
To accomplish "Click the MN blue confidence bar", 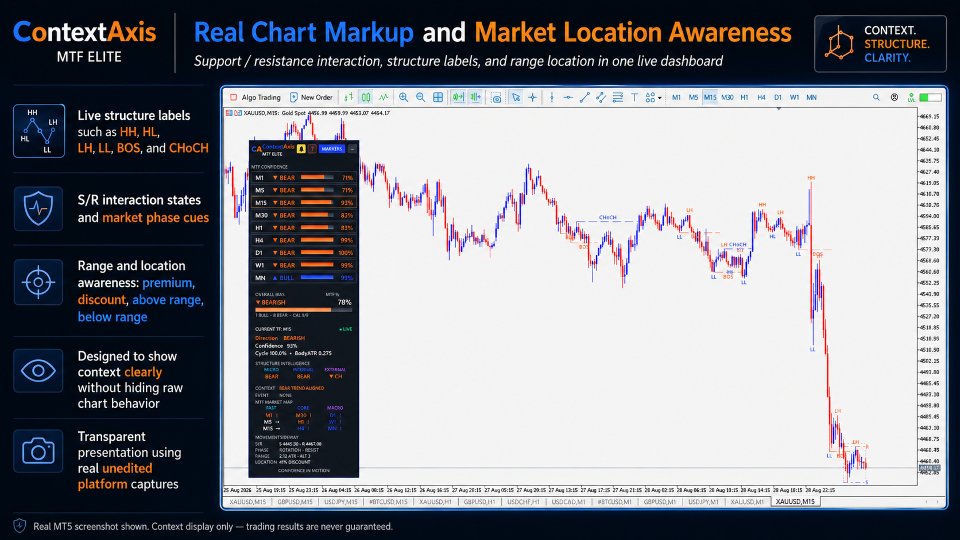I will point(317,278).
